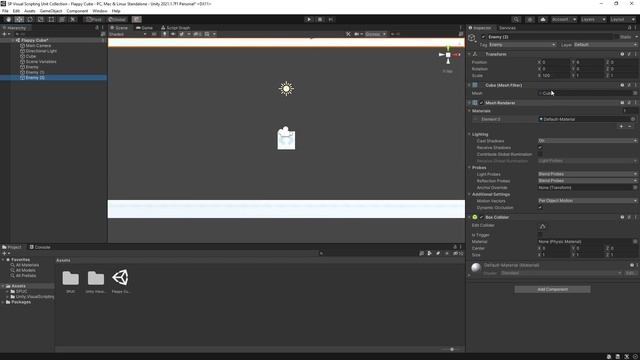The width and height of the screenshot is (640, 360).
Task: Switch to the Services tab
Action: [507, 28]
